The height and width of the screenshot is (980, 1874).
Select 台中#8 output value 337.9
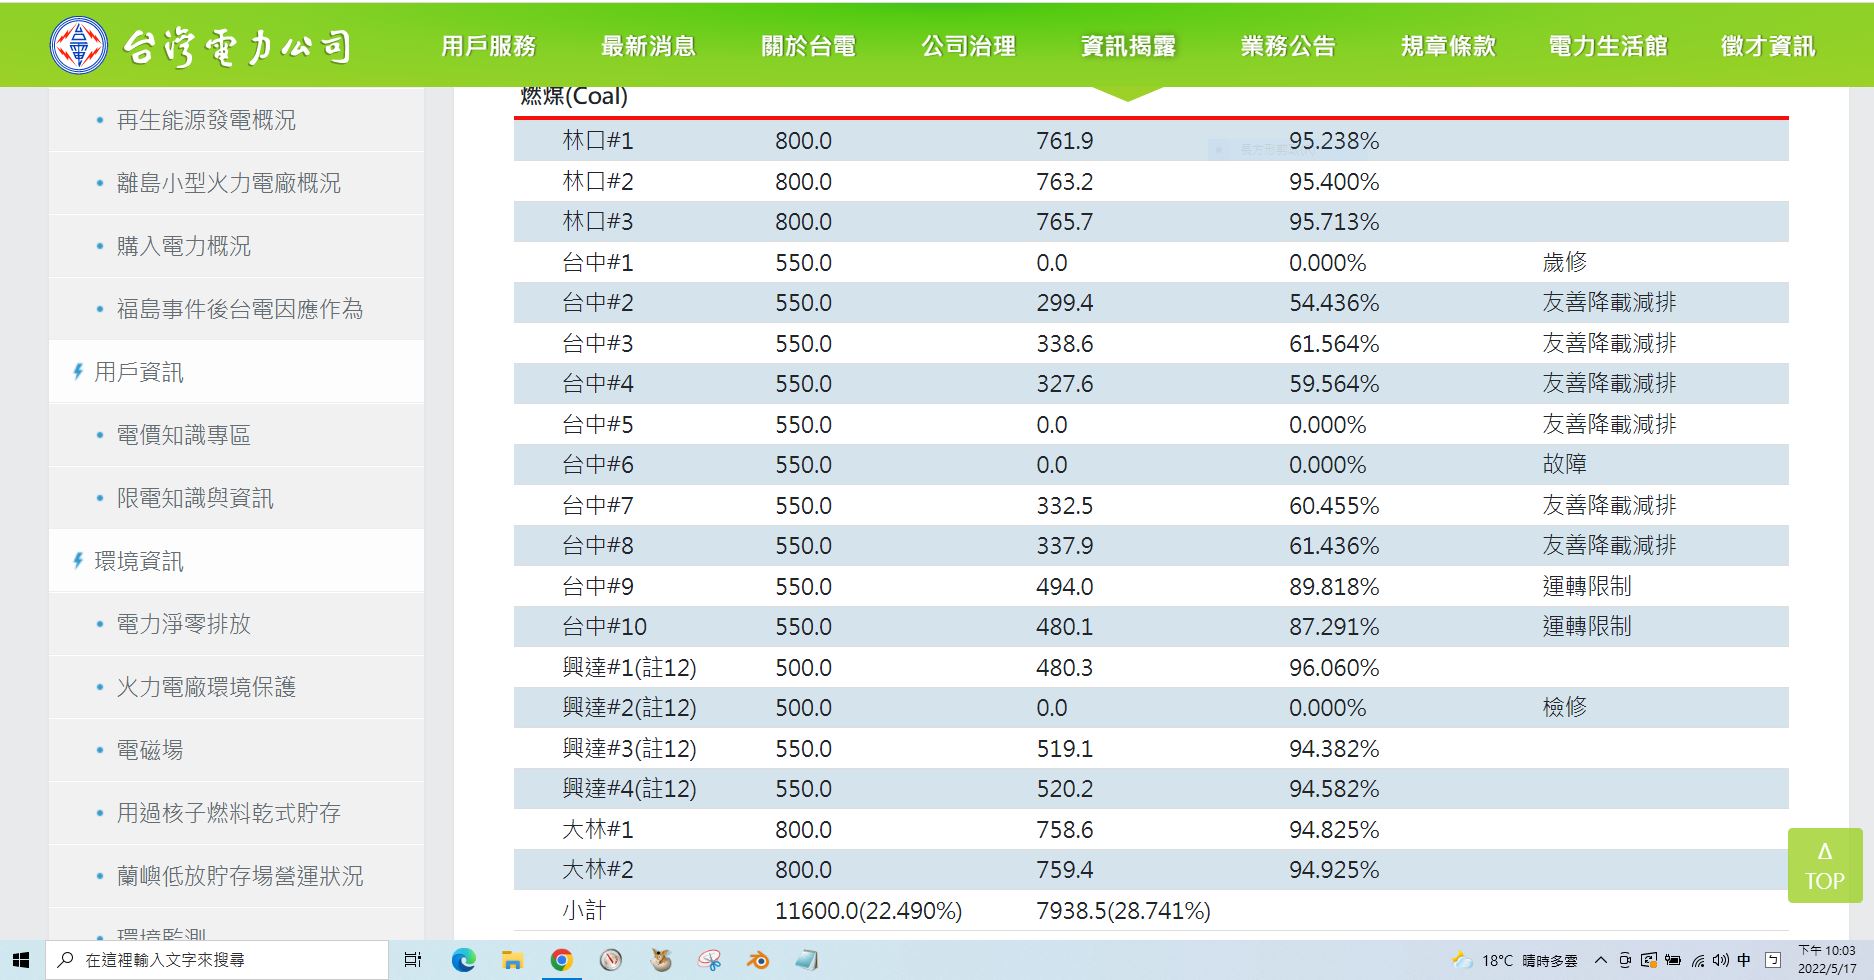1065,546
